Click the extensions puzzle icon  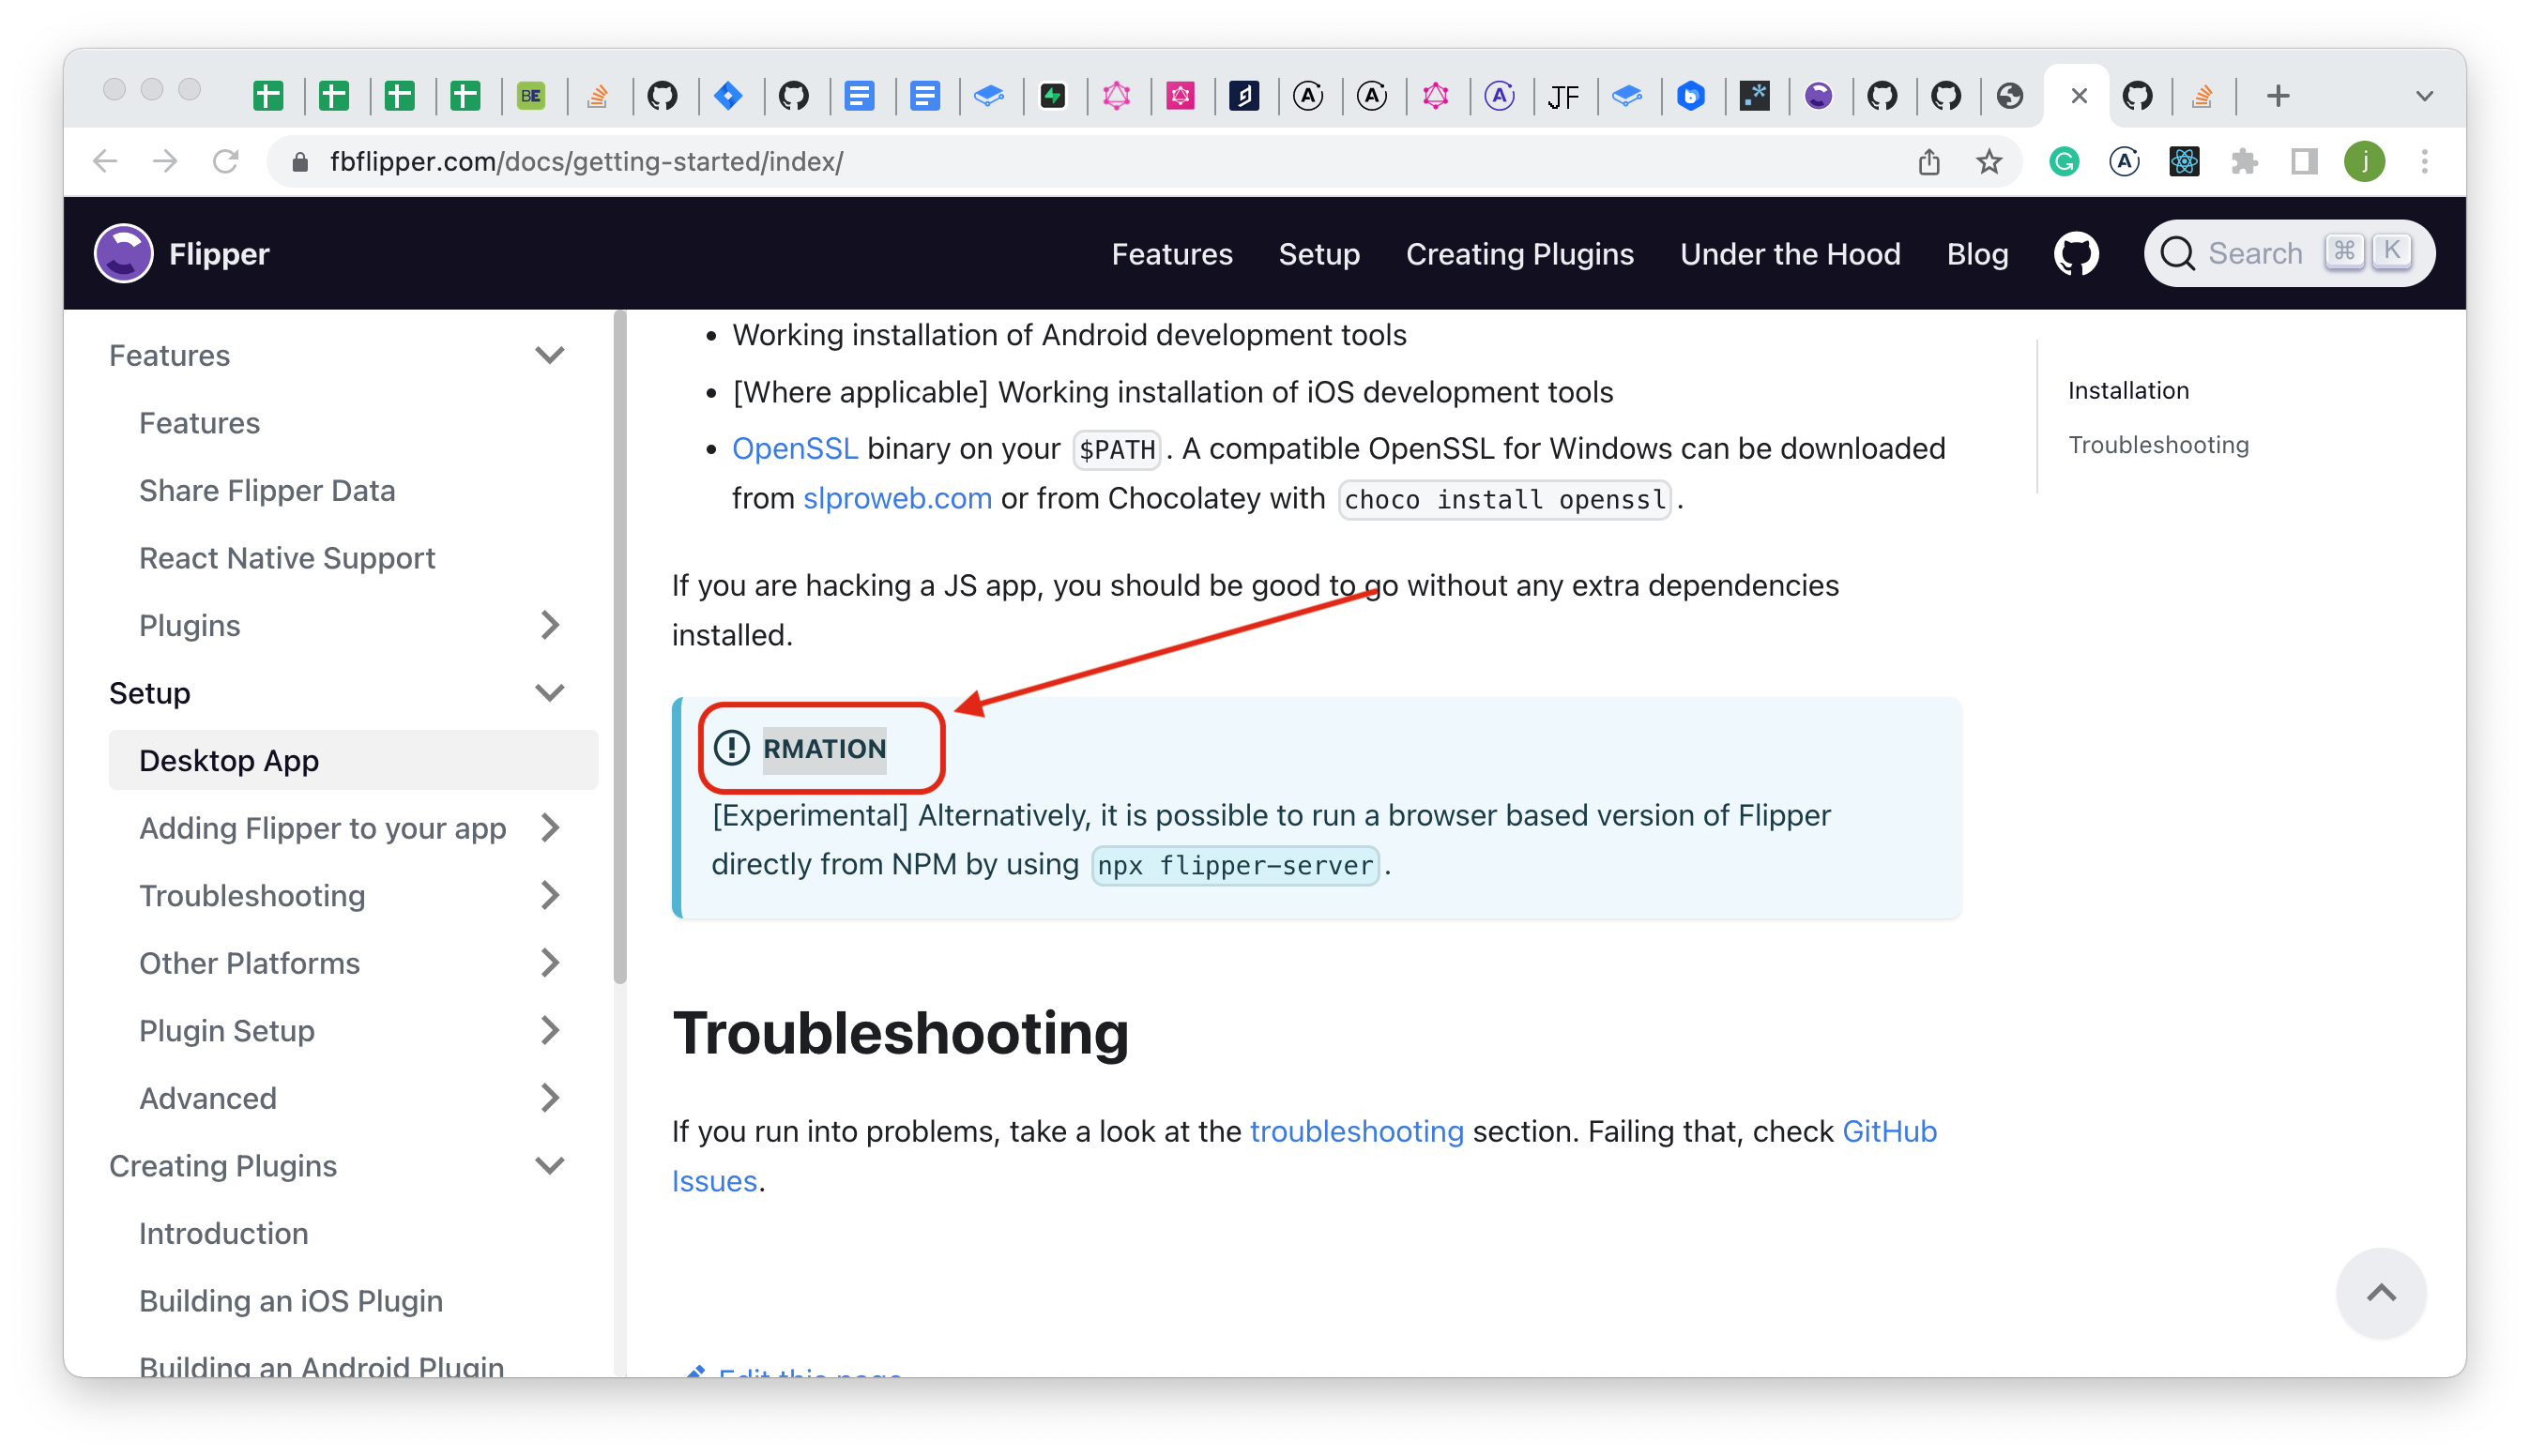click(2245, 161)
